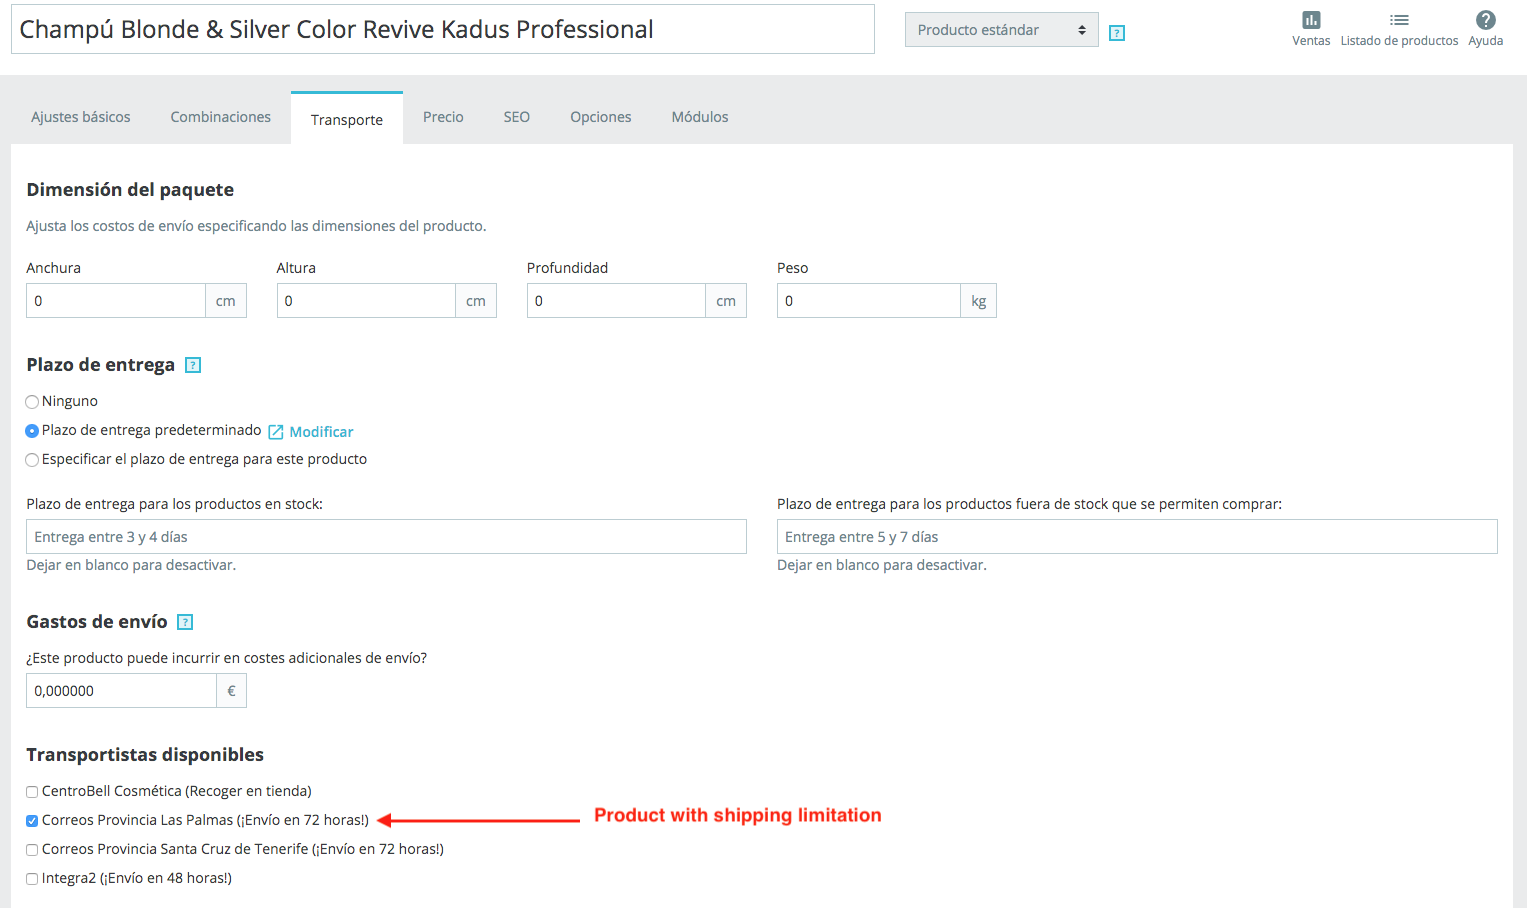Click out-of-stock delivery time text field

[1137, 537]
